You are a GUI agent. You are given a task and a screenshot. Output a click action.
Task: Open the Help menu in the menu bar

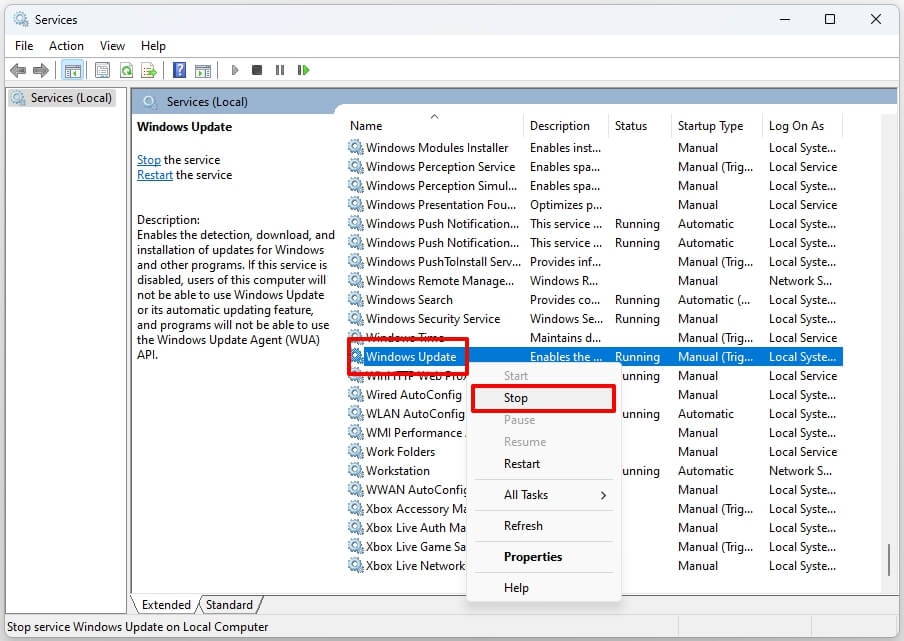(x=153, y=46)
